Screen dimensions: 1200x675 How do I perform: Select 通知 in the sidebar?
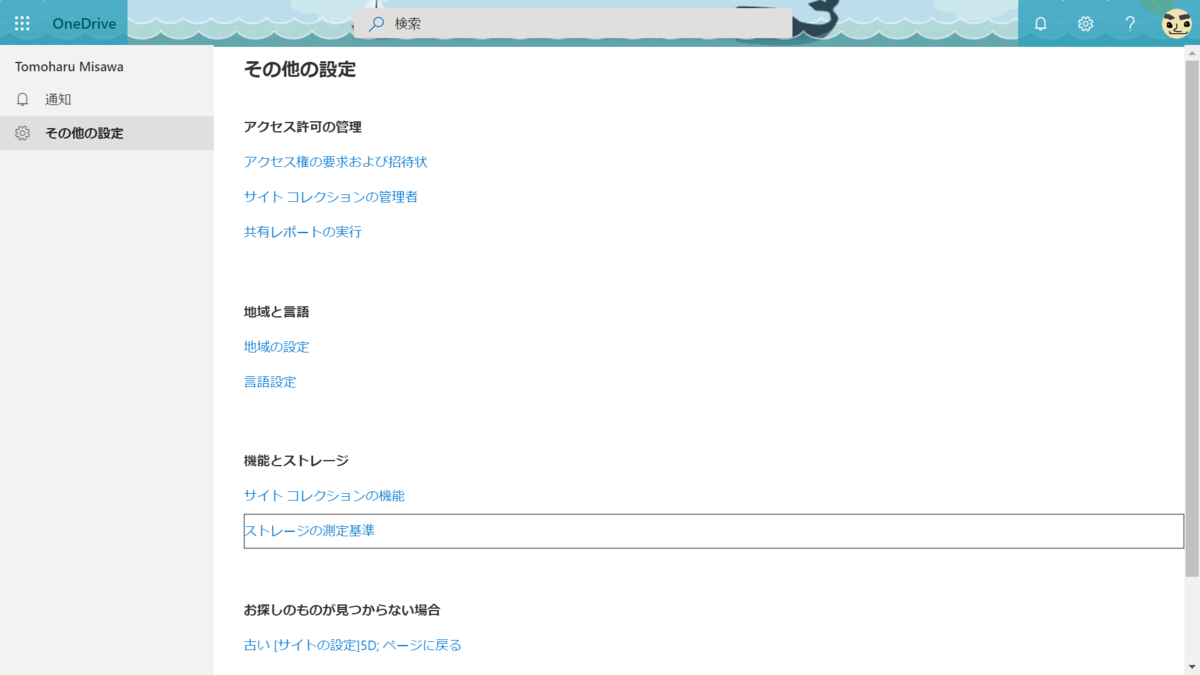point(106,99)
